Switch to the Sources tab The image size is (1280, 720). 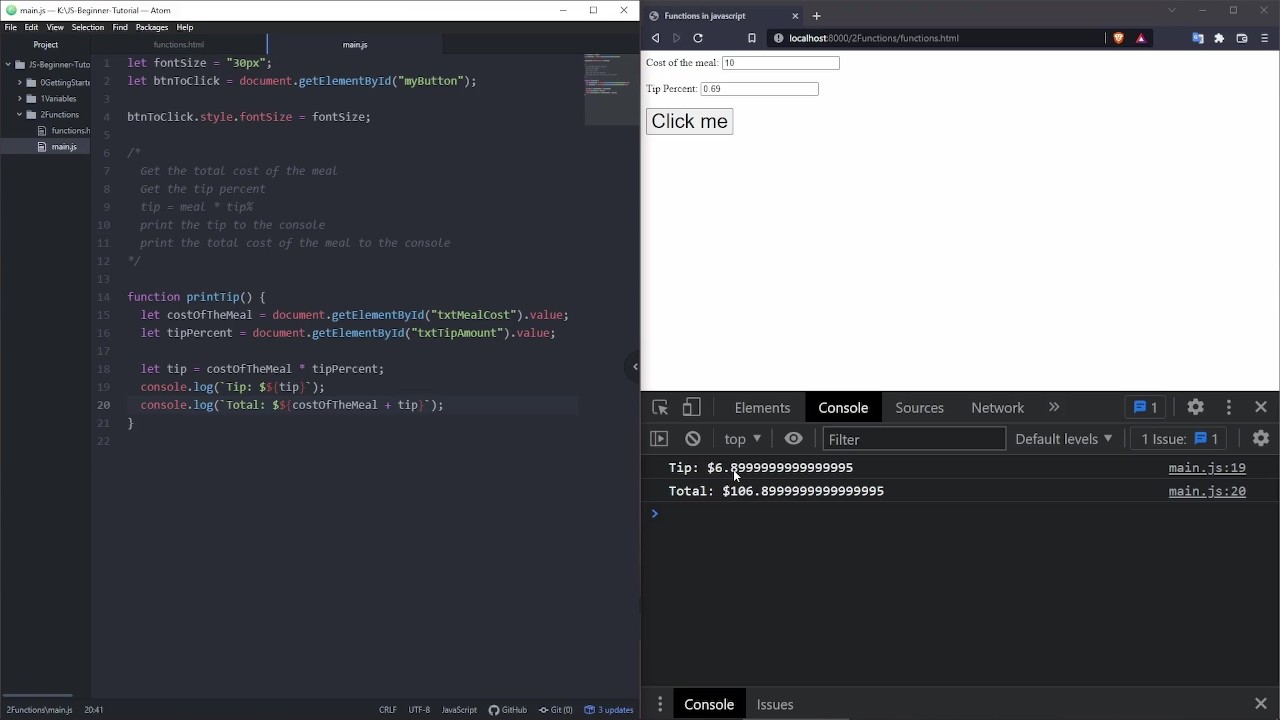point(919,408)
